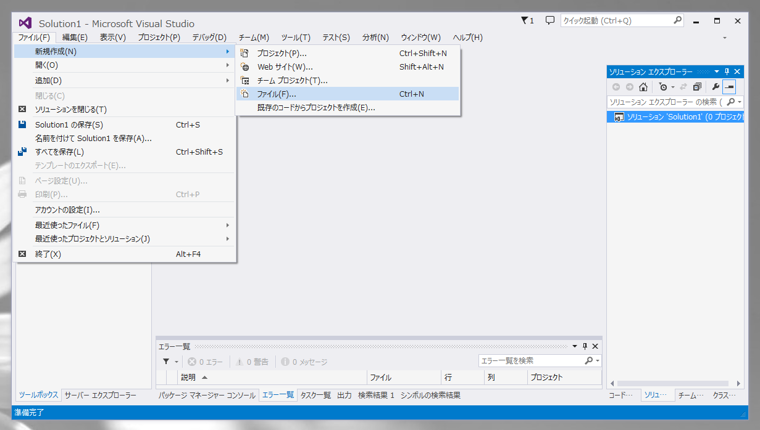Click the Back arrow in Solution Explorer

tap(616, 87)
